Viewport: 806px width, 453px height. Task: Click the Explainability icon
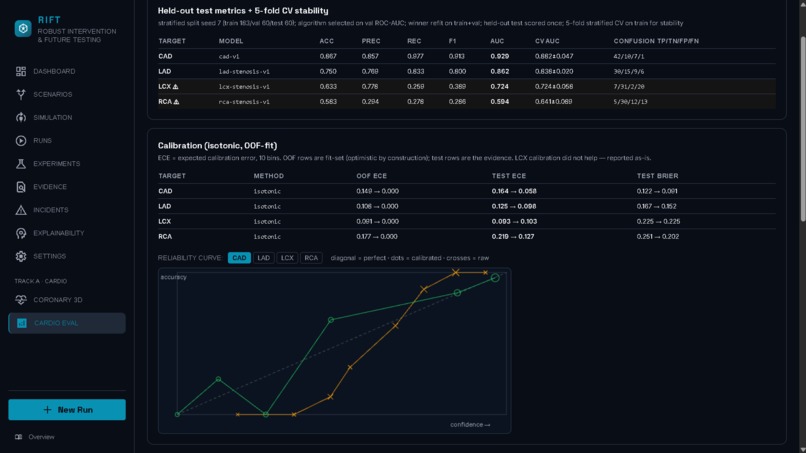point(21,233)
